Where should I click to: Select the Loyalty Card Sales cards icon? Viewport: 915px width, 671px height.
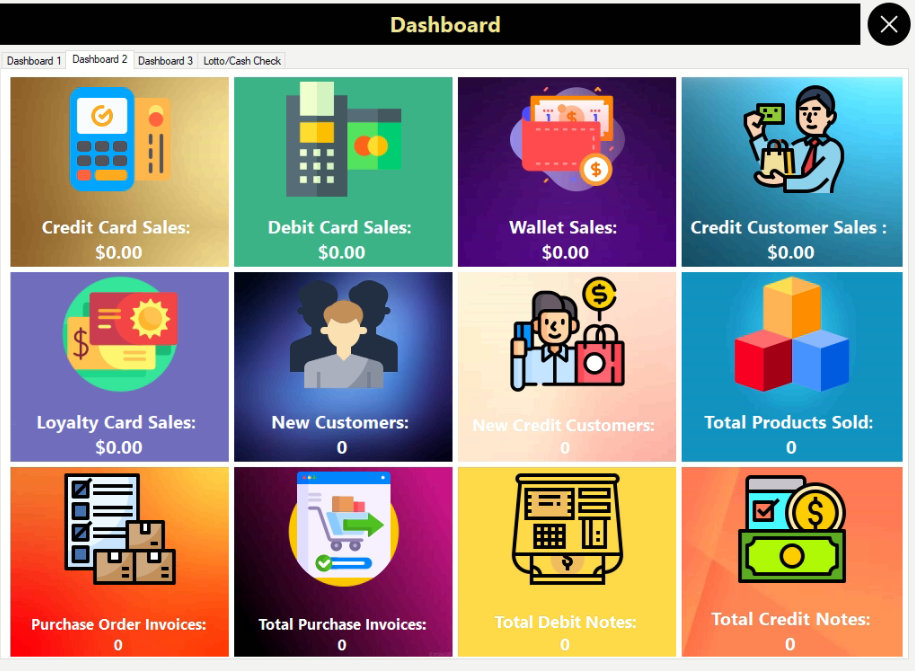(x=120, y=334)
